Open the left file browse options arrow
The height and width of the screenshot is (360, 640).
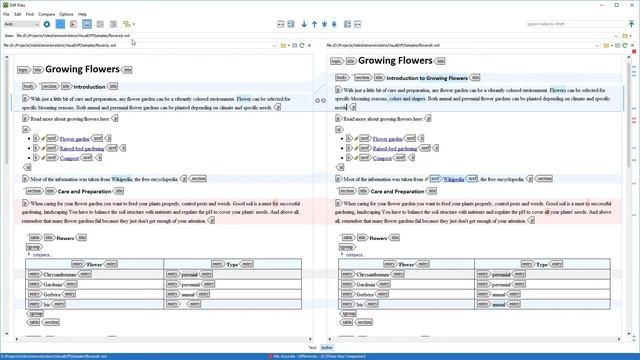[x=289, y=46]
